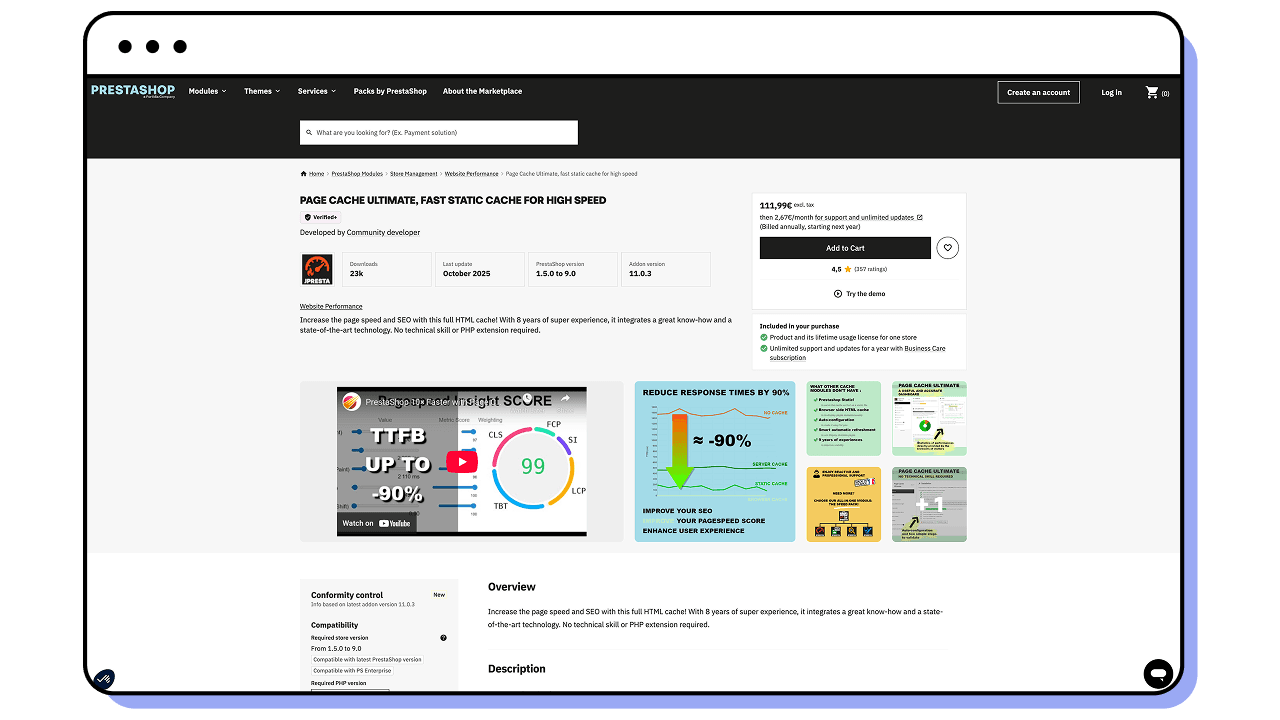
Task: Add module to wishlist with heart icon
Action: [947, 248]
